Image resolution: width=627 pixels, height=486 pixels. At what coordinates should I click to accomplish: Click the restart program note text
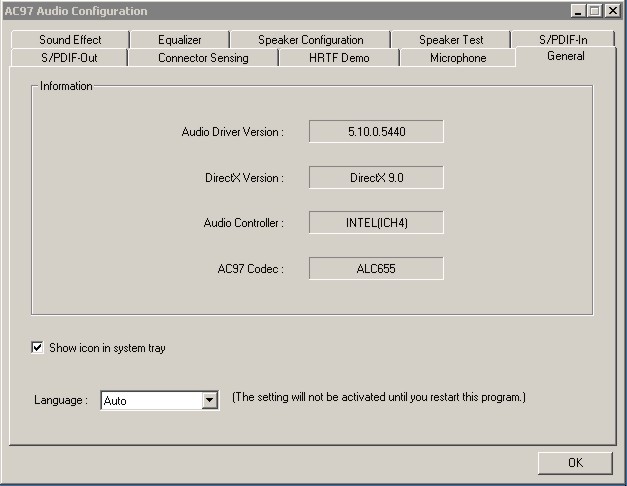click(379, 397)
